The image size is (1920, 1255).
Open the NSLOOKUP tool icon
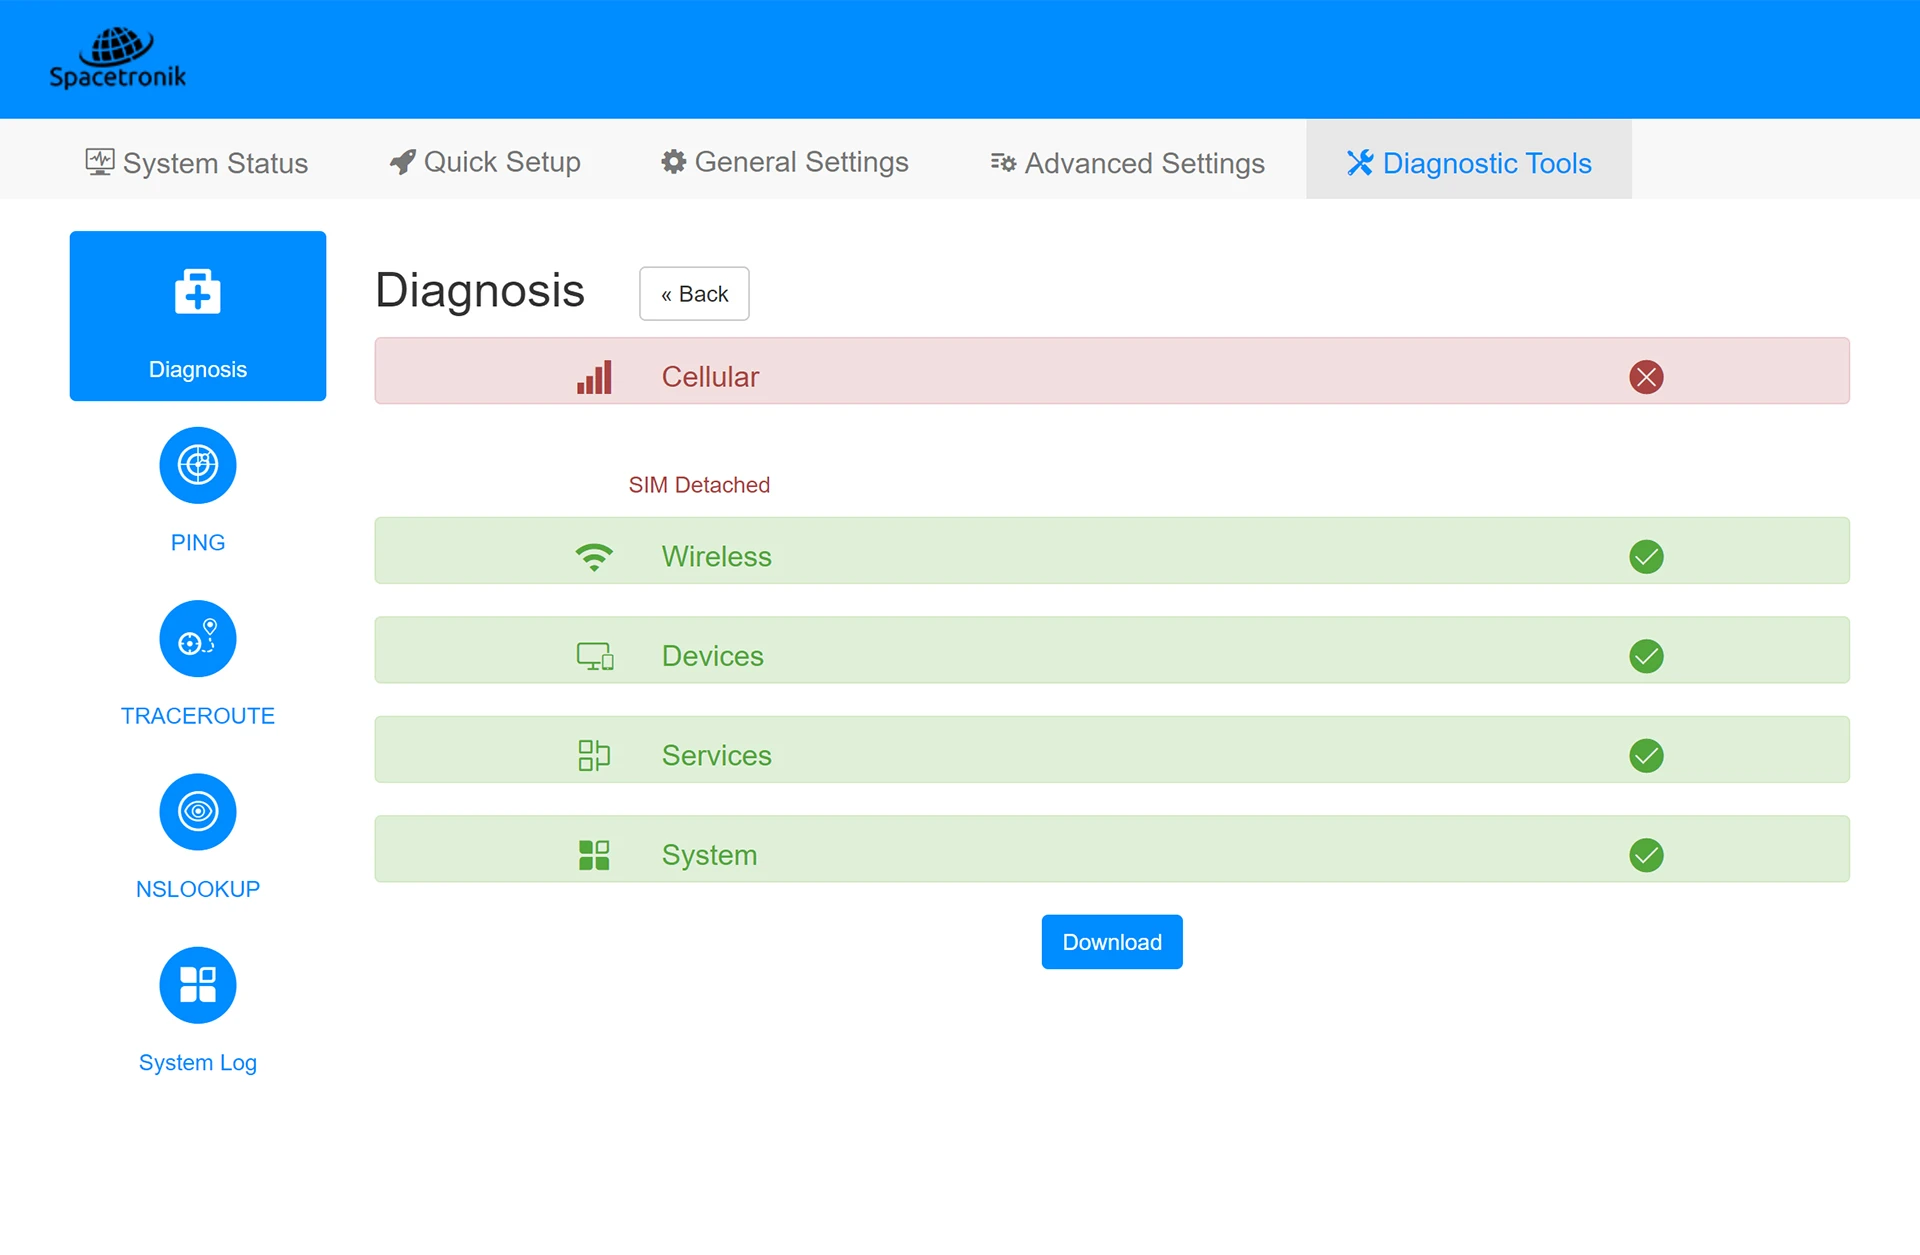click(198, 811)
